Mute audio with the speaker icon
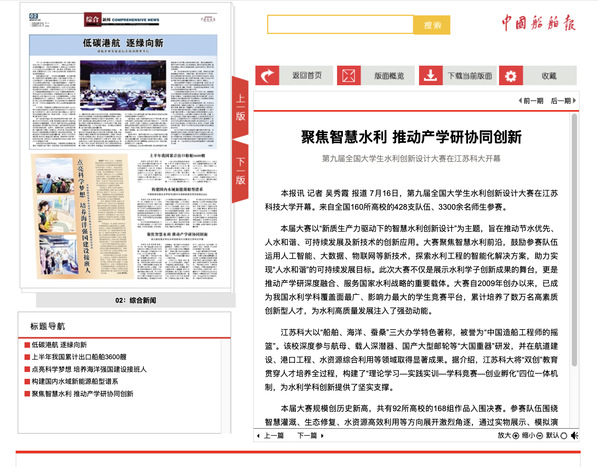Image resolution: width=598 pixels, height=467 pixels. tap(574, 435)
